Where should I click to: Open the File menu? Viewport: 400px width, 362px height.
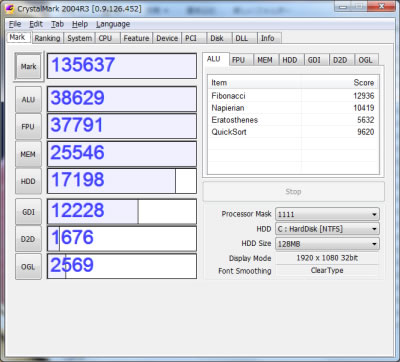point(15,24)
